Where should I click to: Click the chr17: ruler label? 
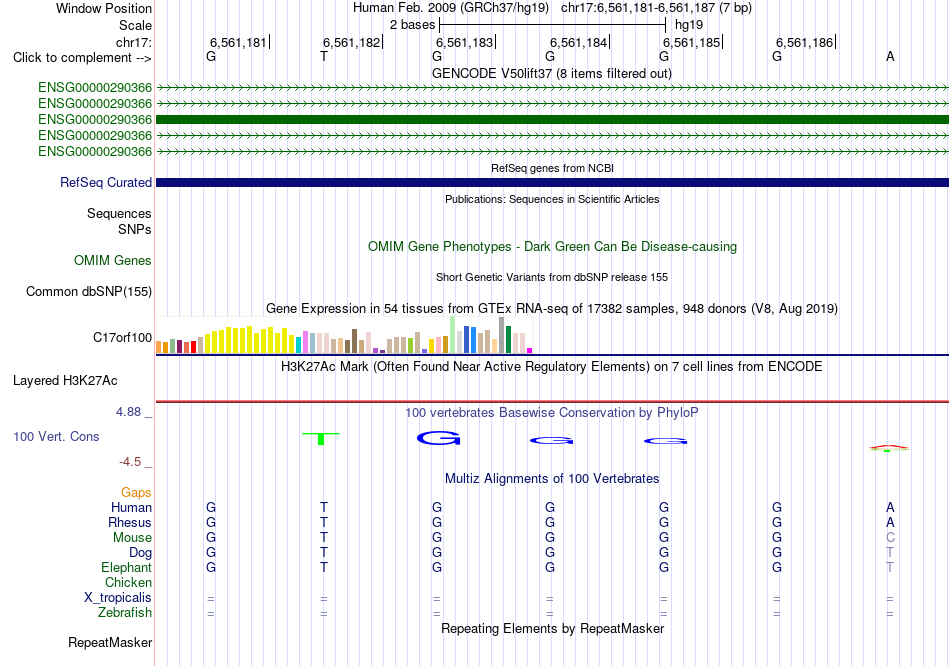133,42
